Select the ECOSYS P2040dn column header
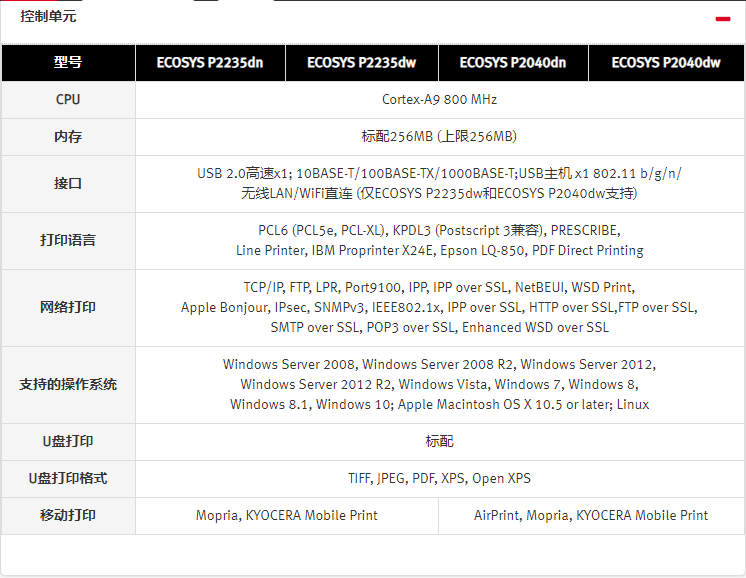The height and width of the screenshot is (578, 746). point(513,63)
